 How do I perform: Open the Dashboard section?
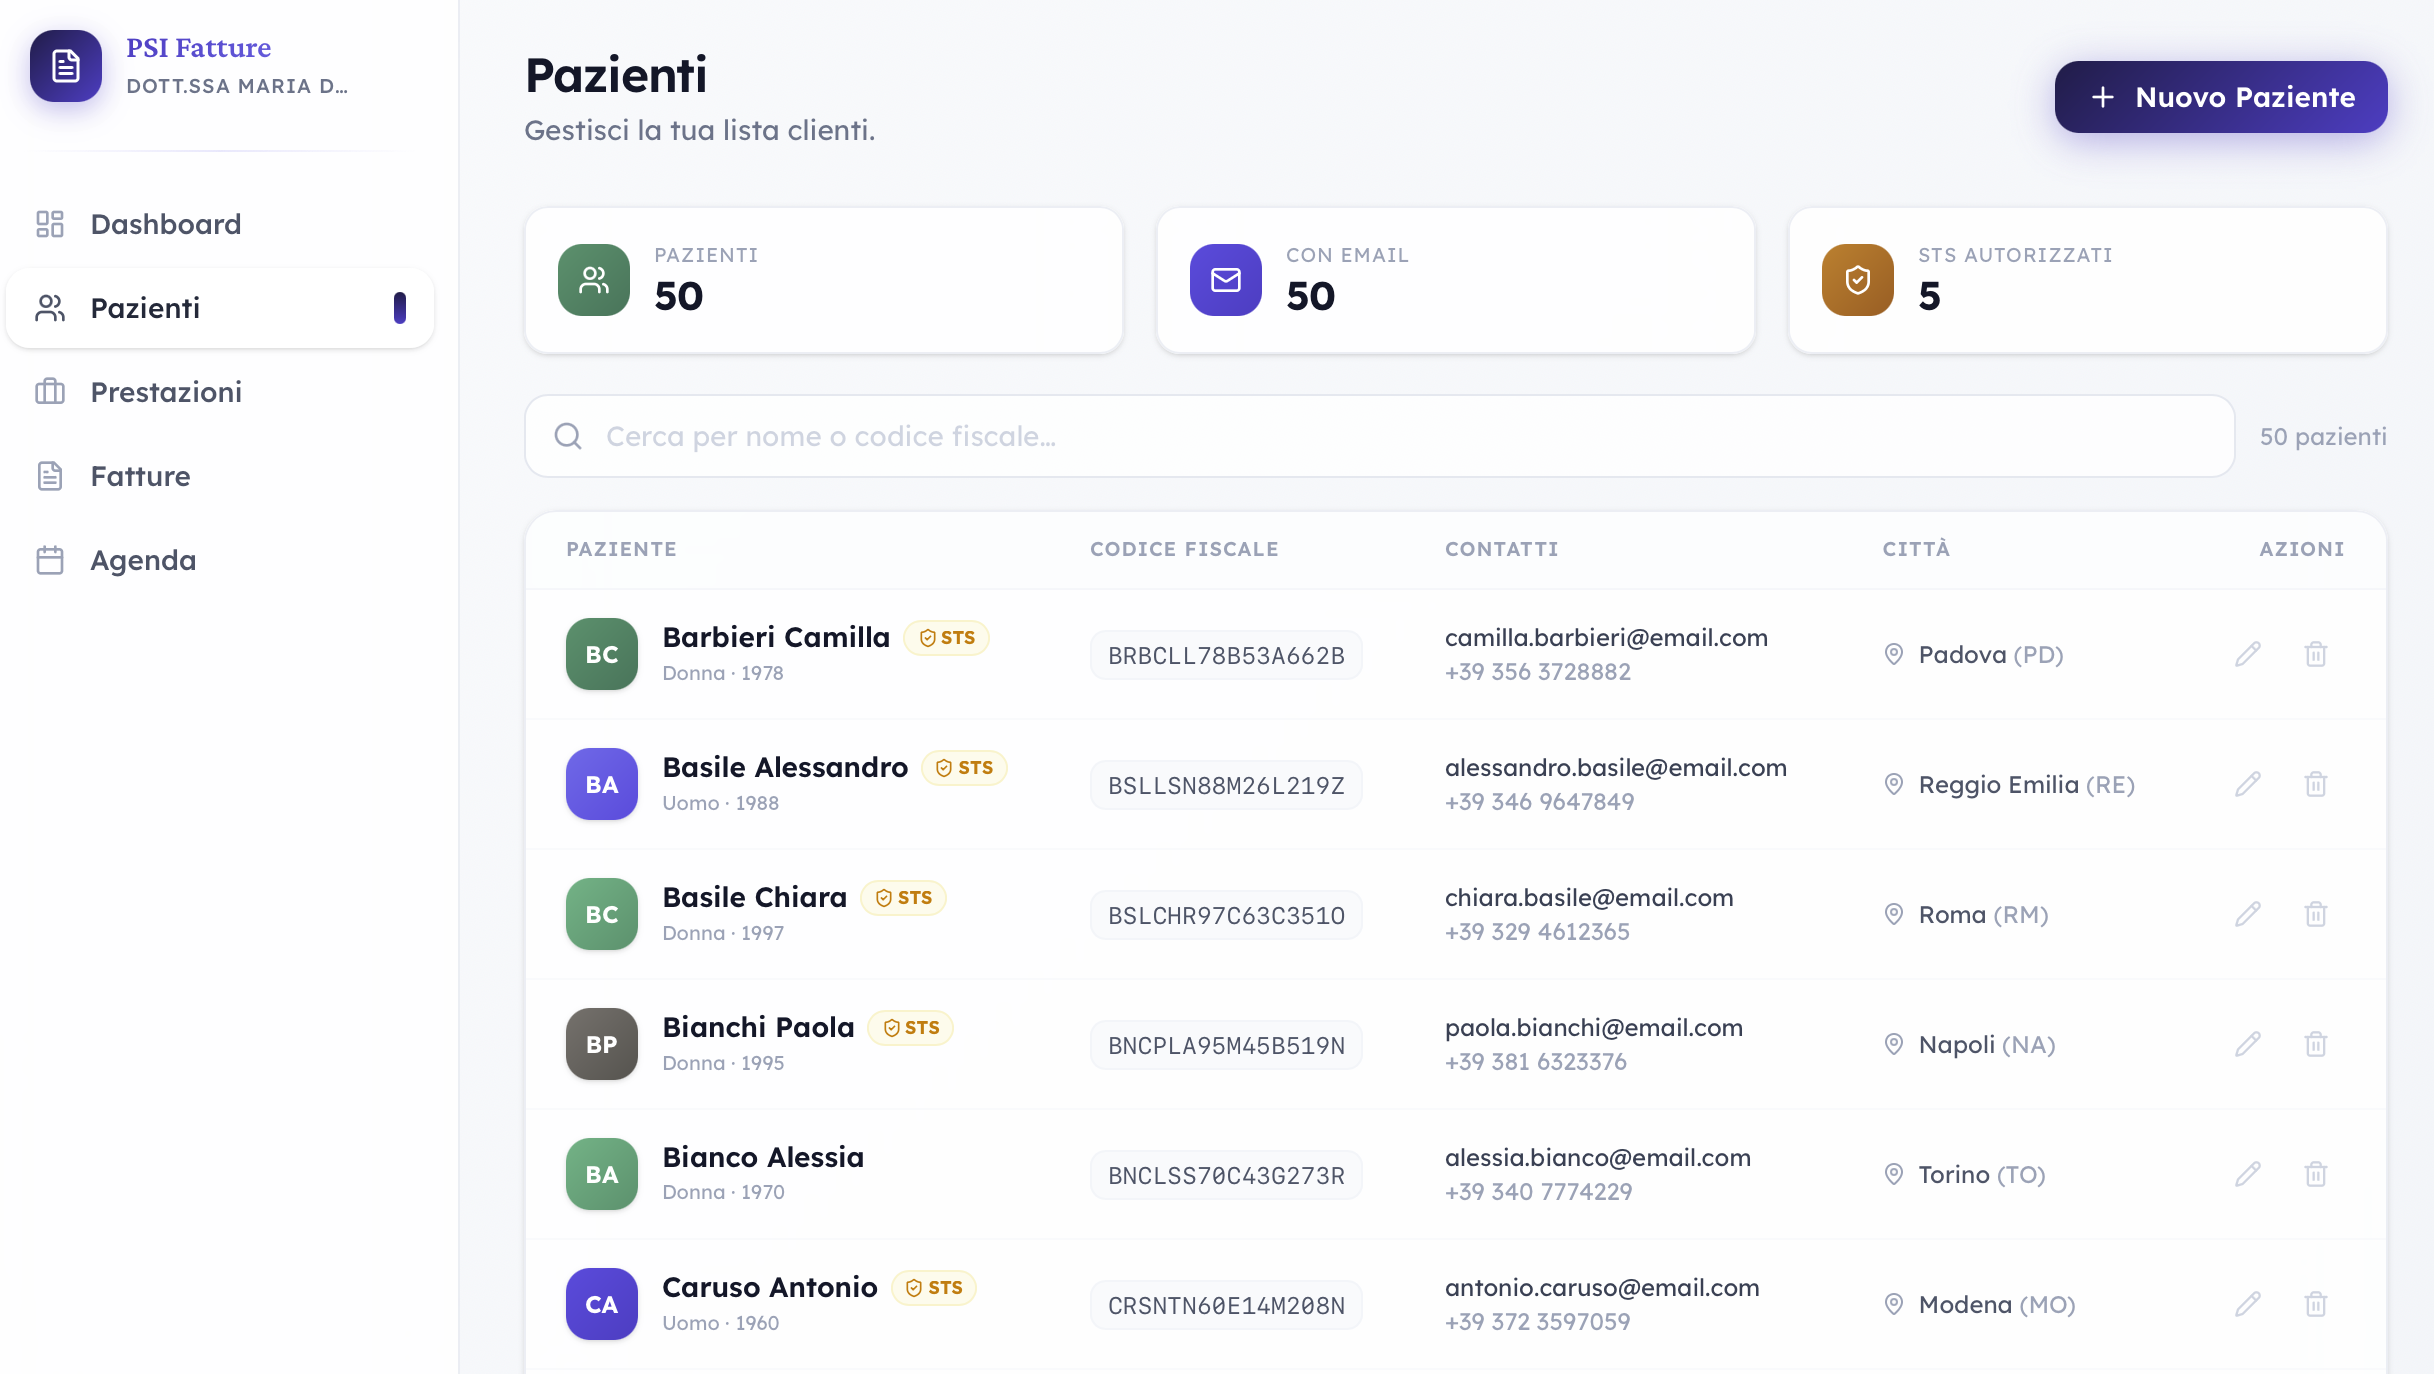166,224
